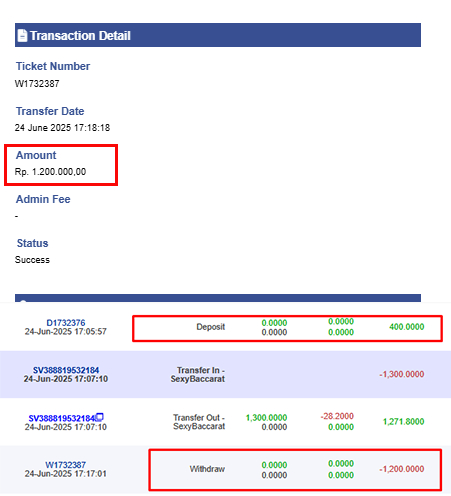Click Transfer Out - SexyBaccarat cell
The width and height of the screenshot is (451, 496).
pos(199,422)
